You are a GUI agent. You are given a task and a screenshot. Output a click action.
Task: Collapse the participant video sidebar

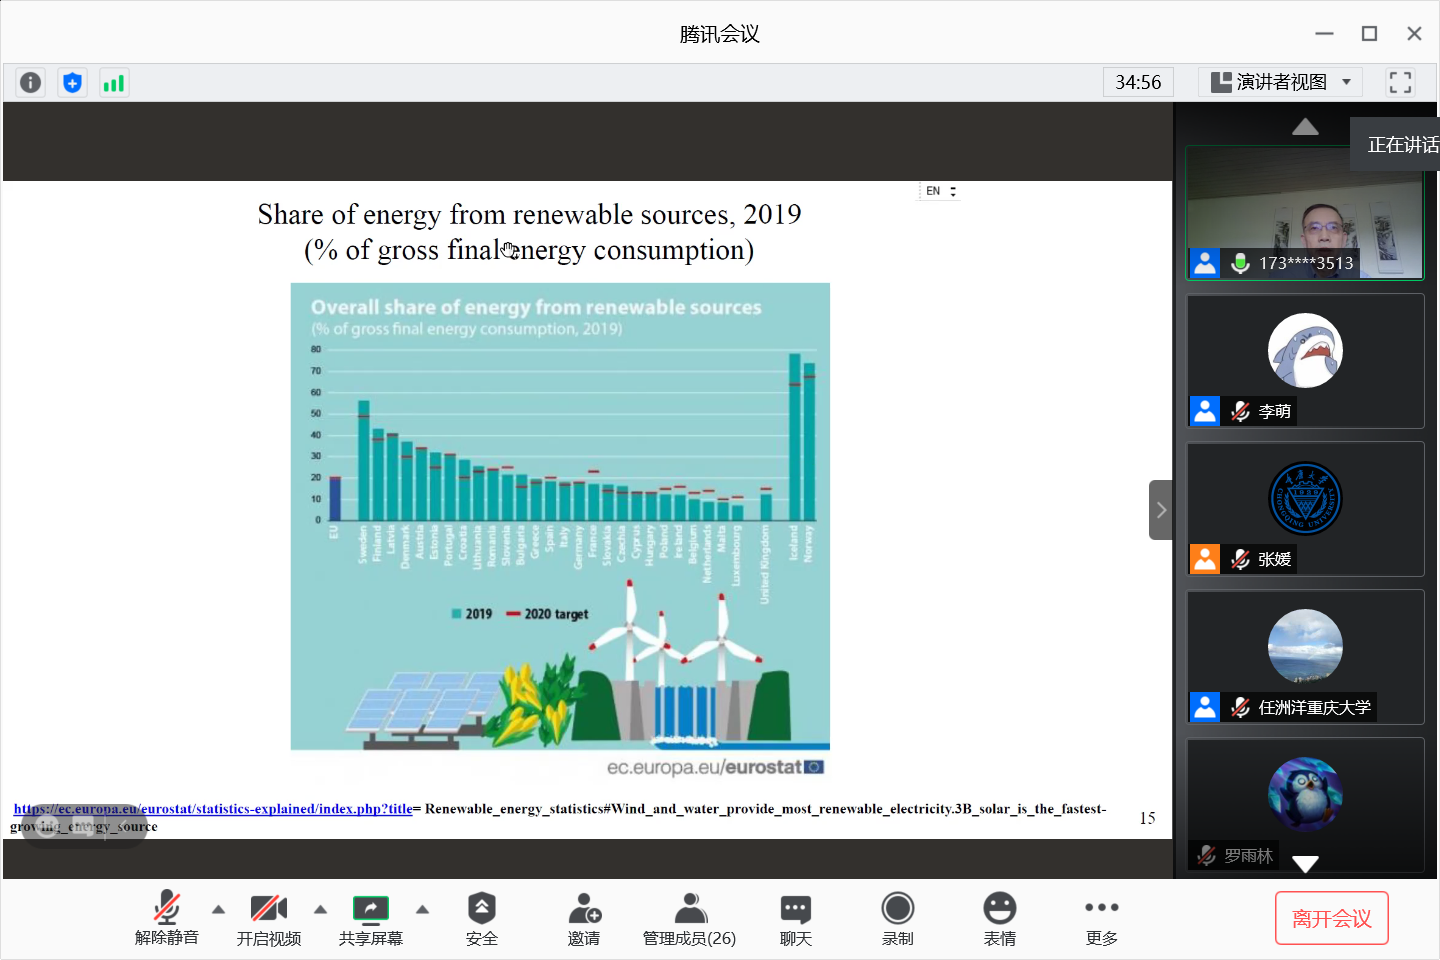1160,510
